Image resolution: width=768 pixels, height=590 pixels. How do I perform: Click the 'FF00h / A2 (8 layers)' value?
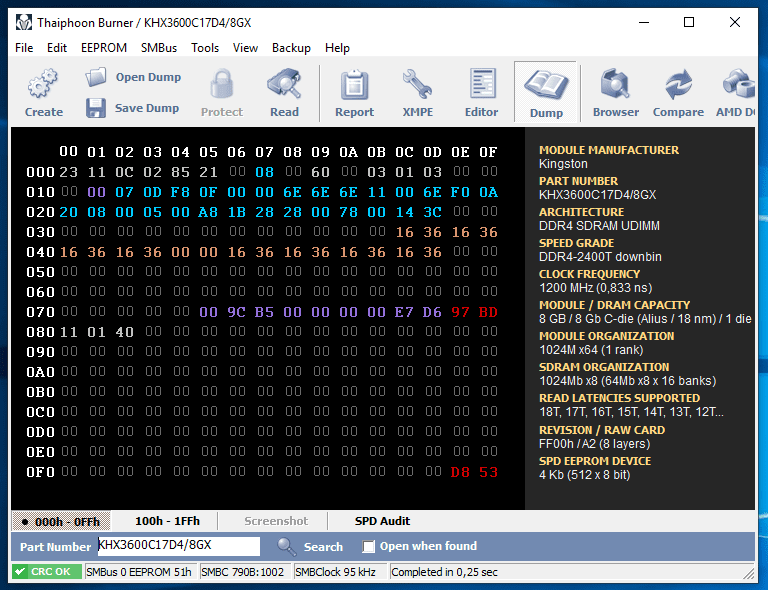click(x=594, y=444)
